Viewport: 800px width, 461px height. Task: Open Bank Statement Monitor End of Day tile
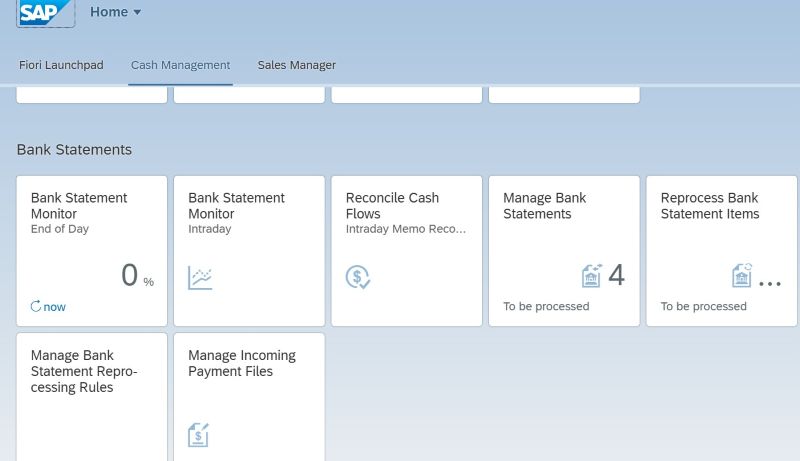92,251
